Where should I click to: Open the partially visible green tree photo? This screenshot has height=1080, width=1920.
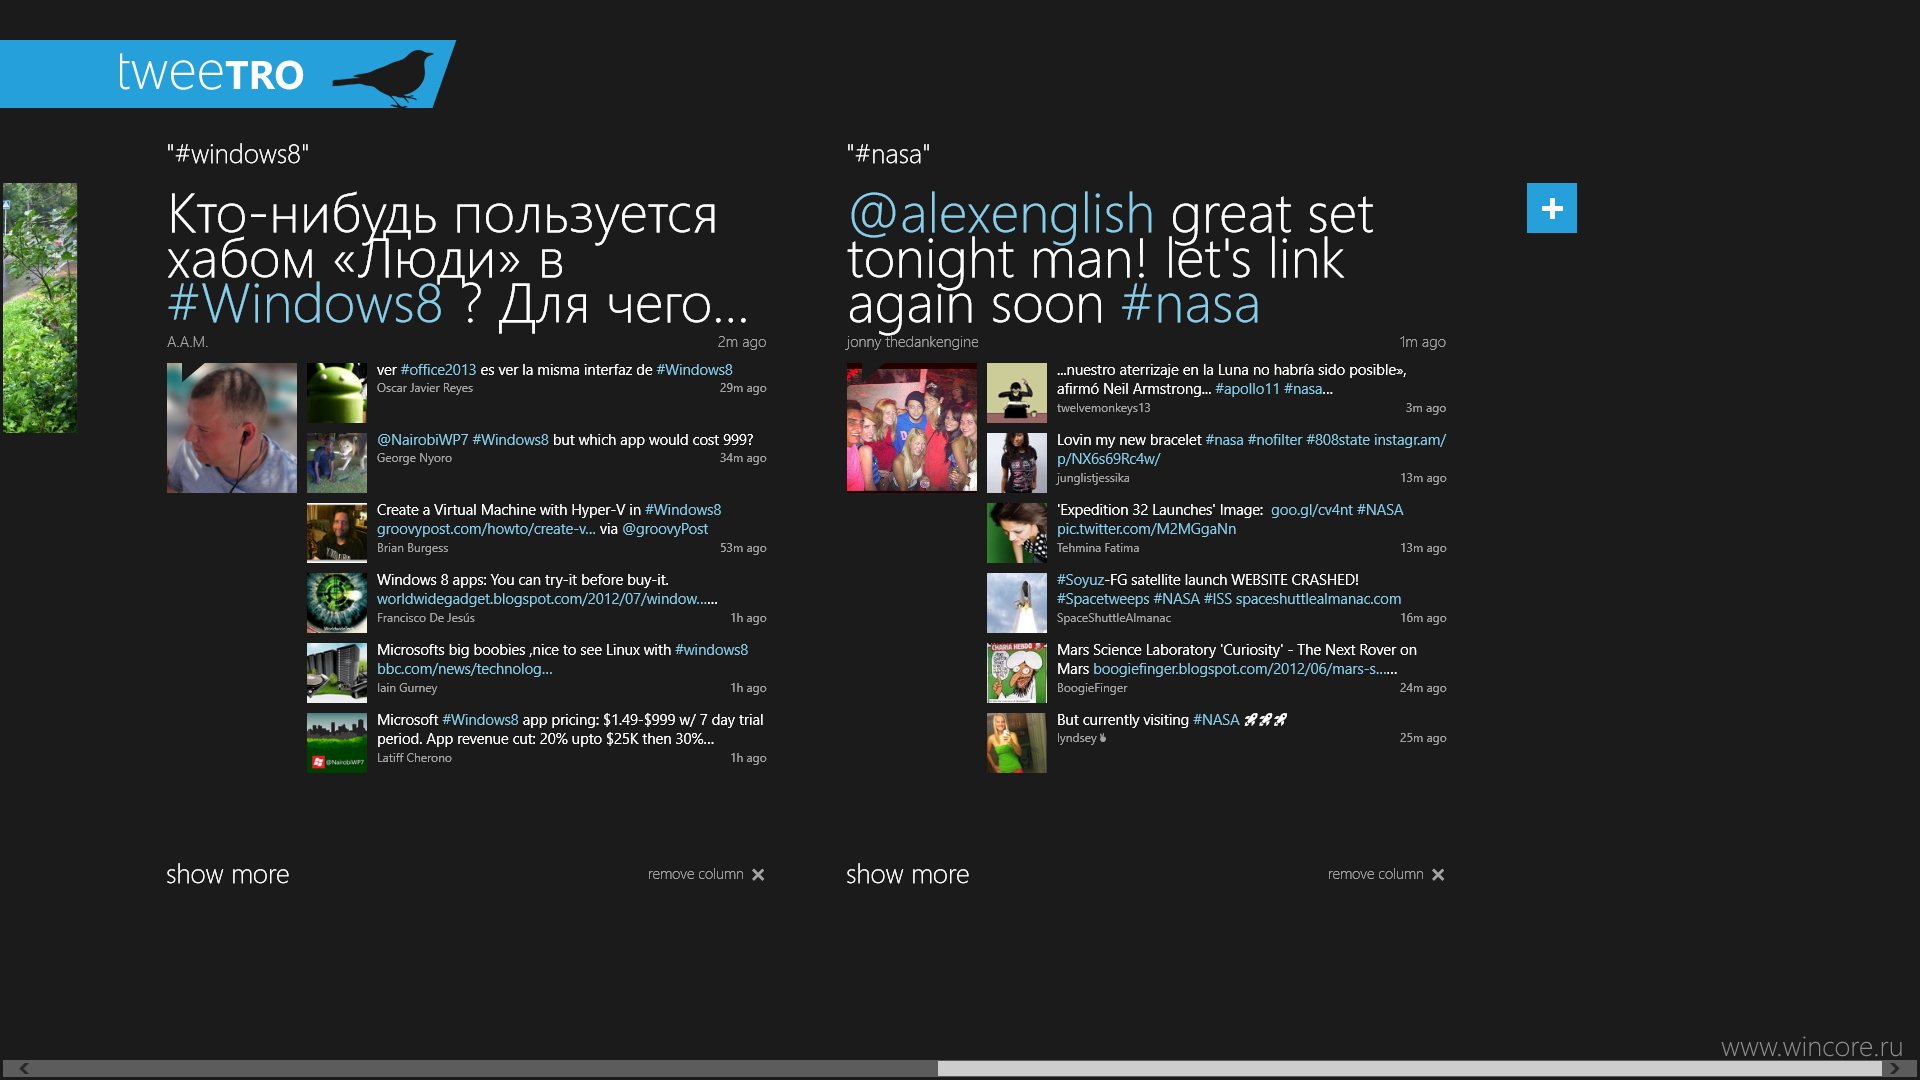click(40, 308)
